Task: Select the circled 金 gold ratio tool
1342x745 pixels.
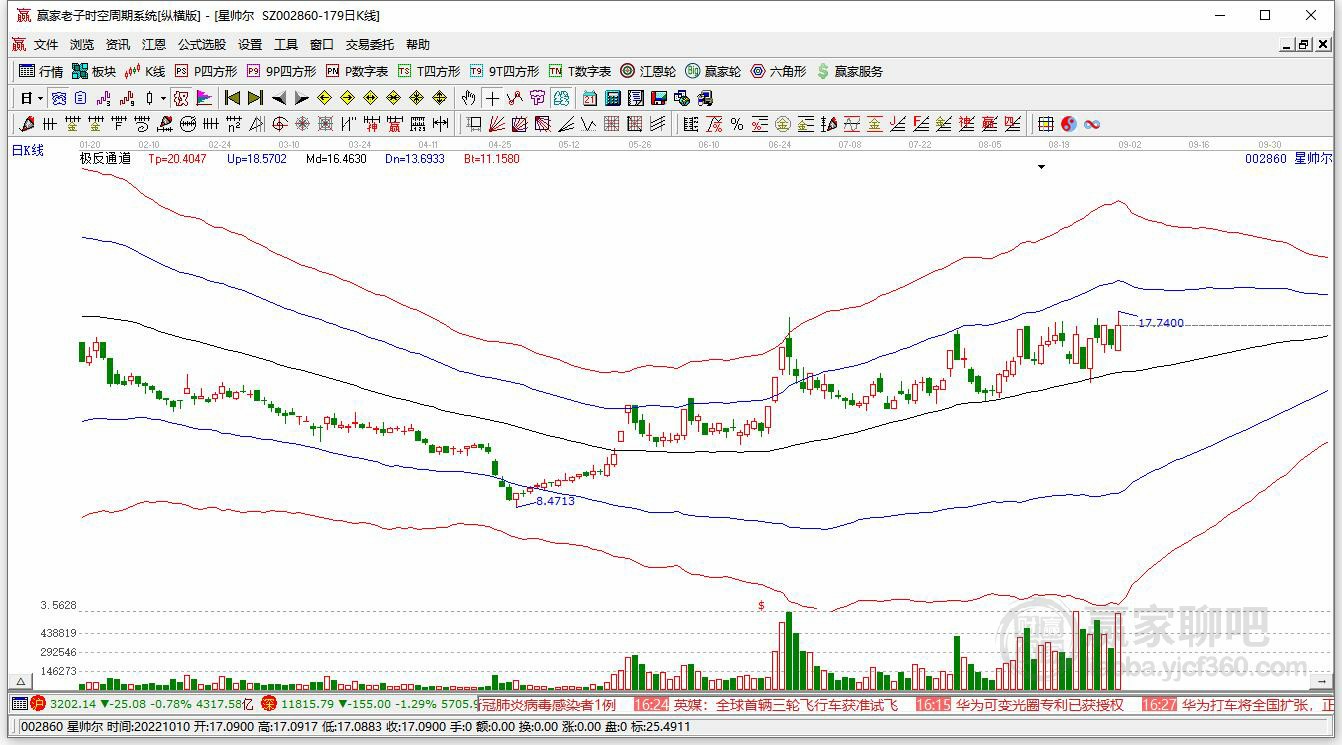Action: (783, 124)
